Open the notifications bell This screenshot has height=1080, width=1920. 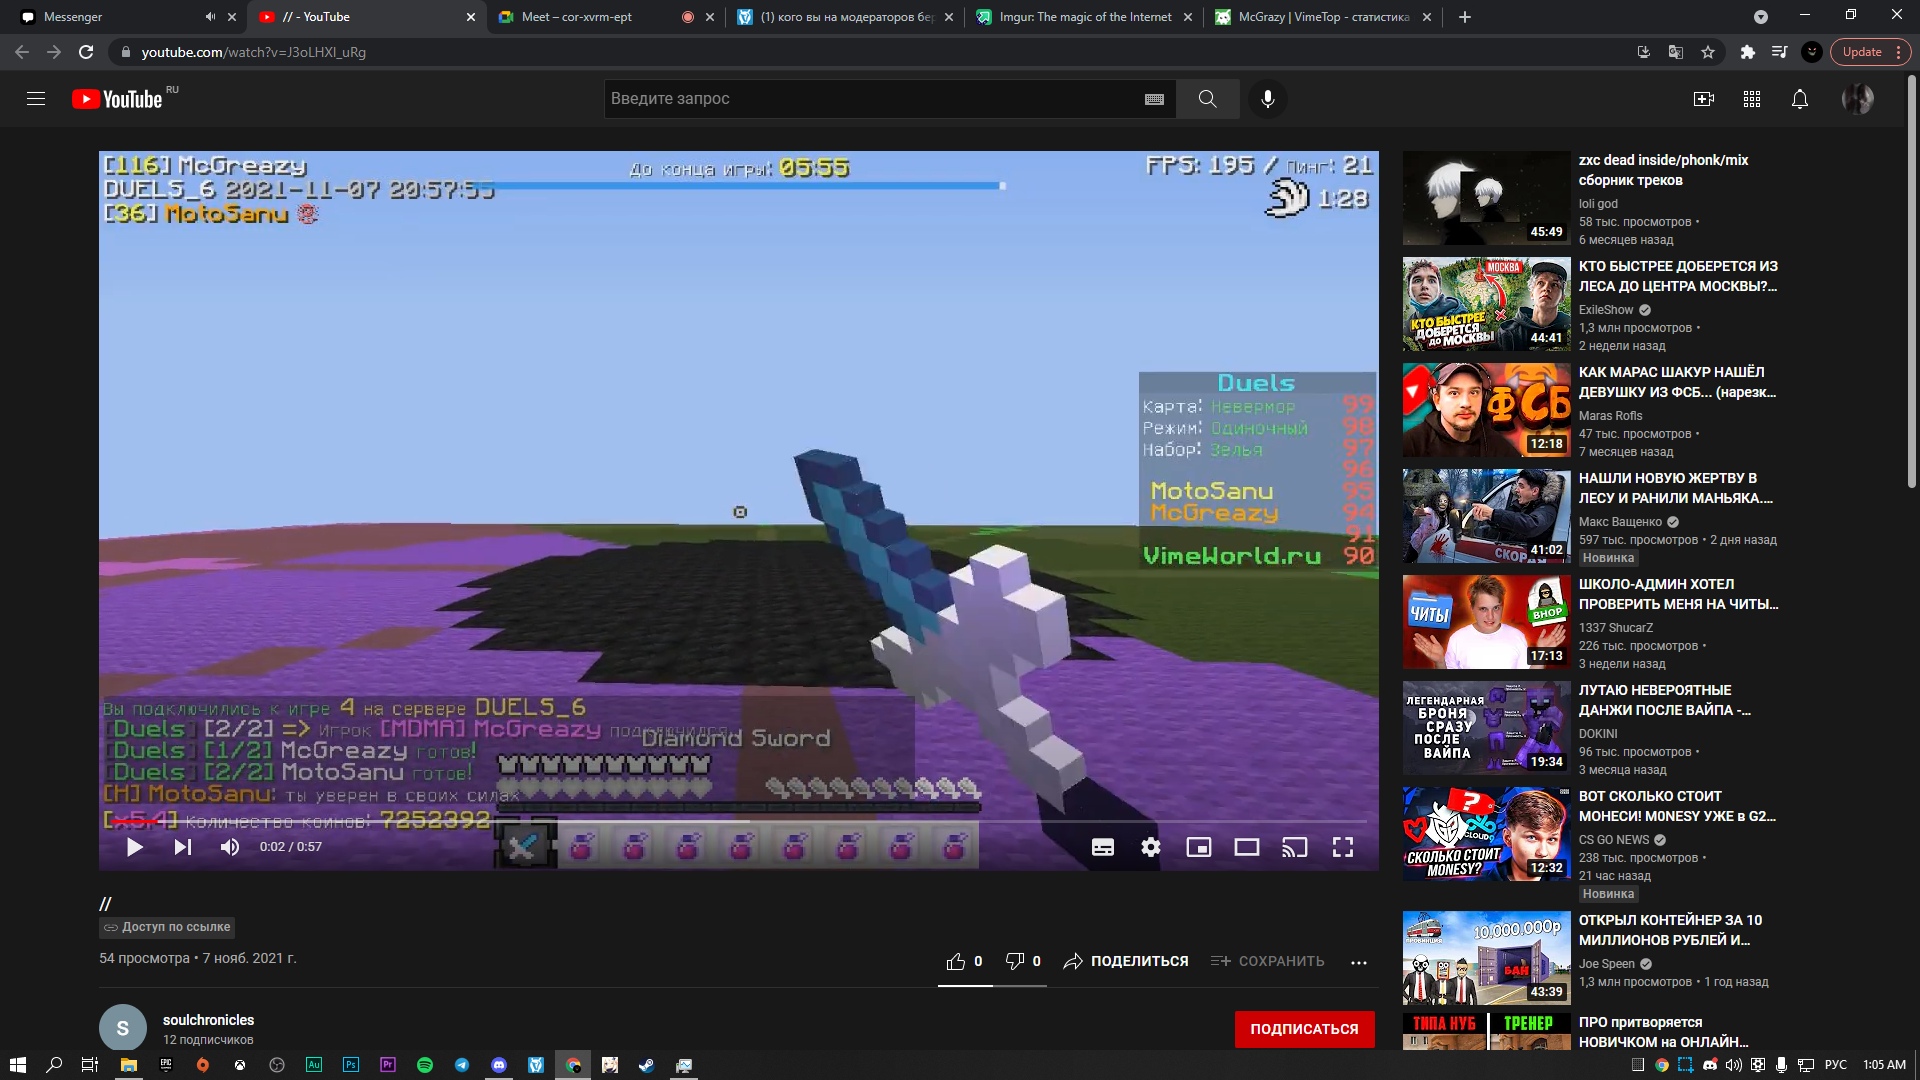tap(1799, 99)
